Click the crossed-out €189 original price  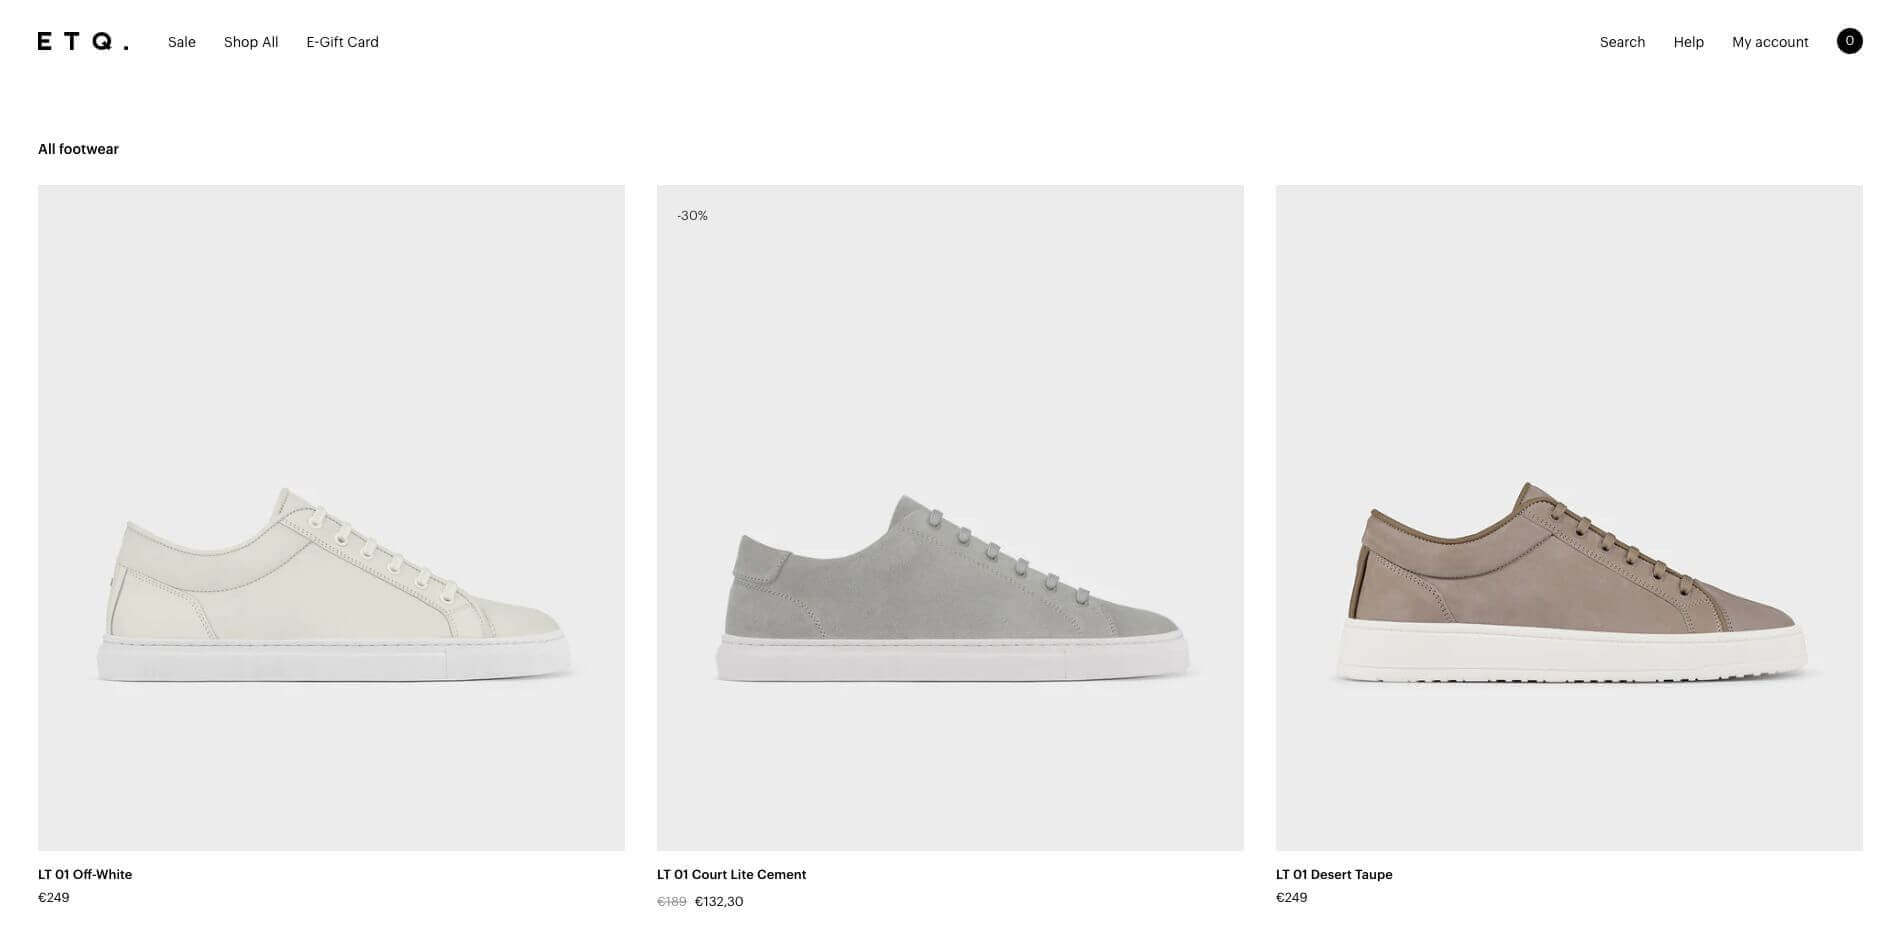[x=672, y=901]
